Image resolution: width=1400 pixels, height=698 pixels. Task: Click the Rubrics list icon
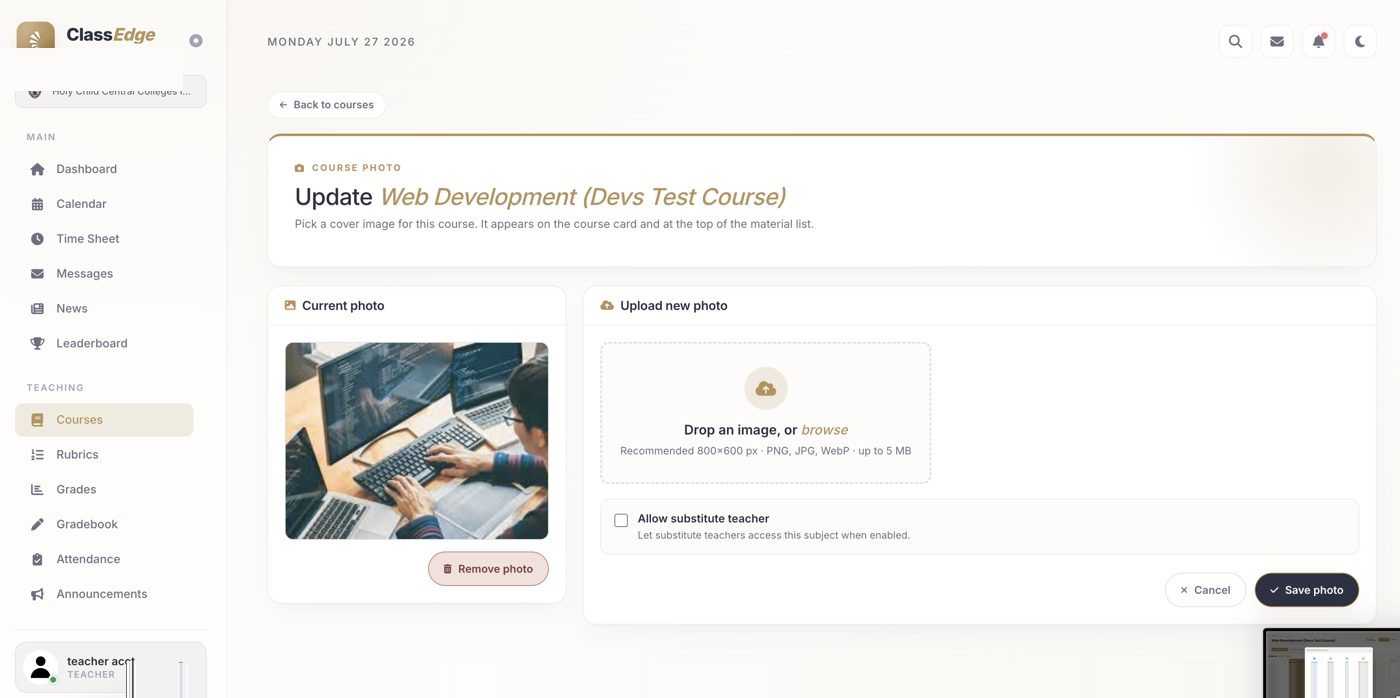click(x=37, y=455)
